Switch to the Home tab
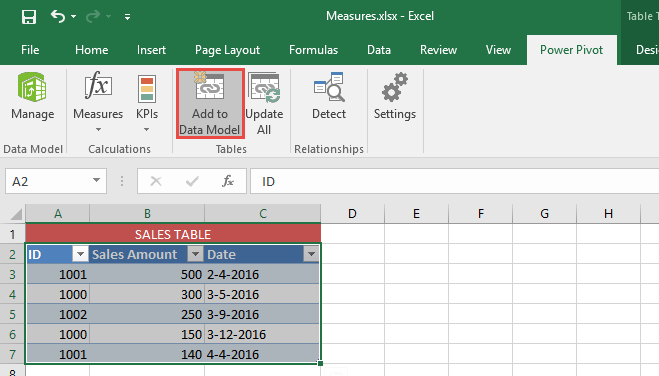 (92, 50)
